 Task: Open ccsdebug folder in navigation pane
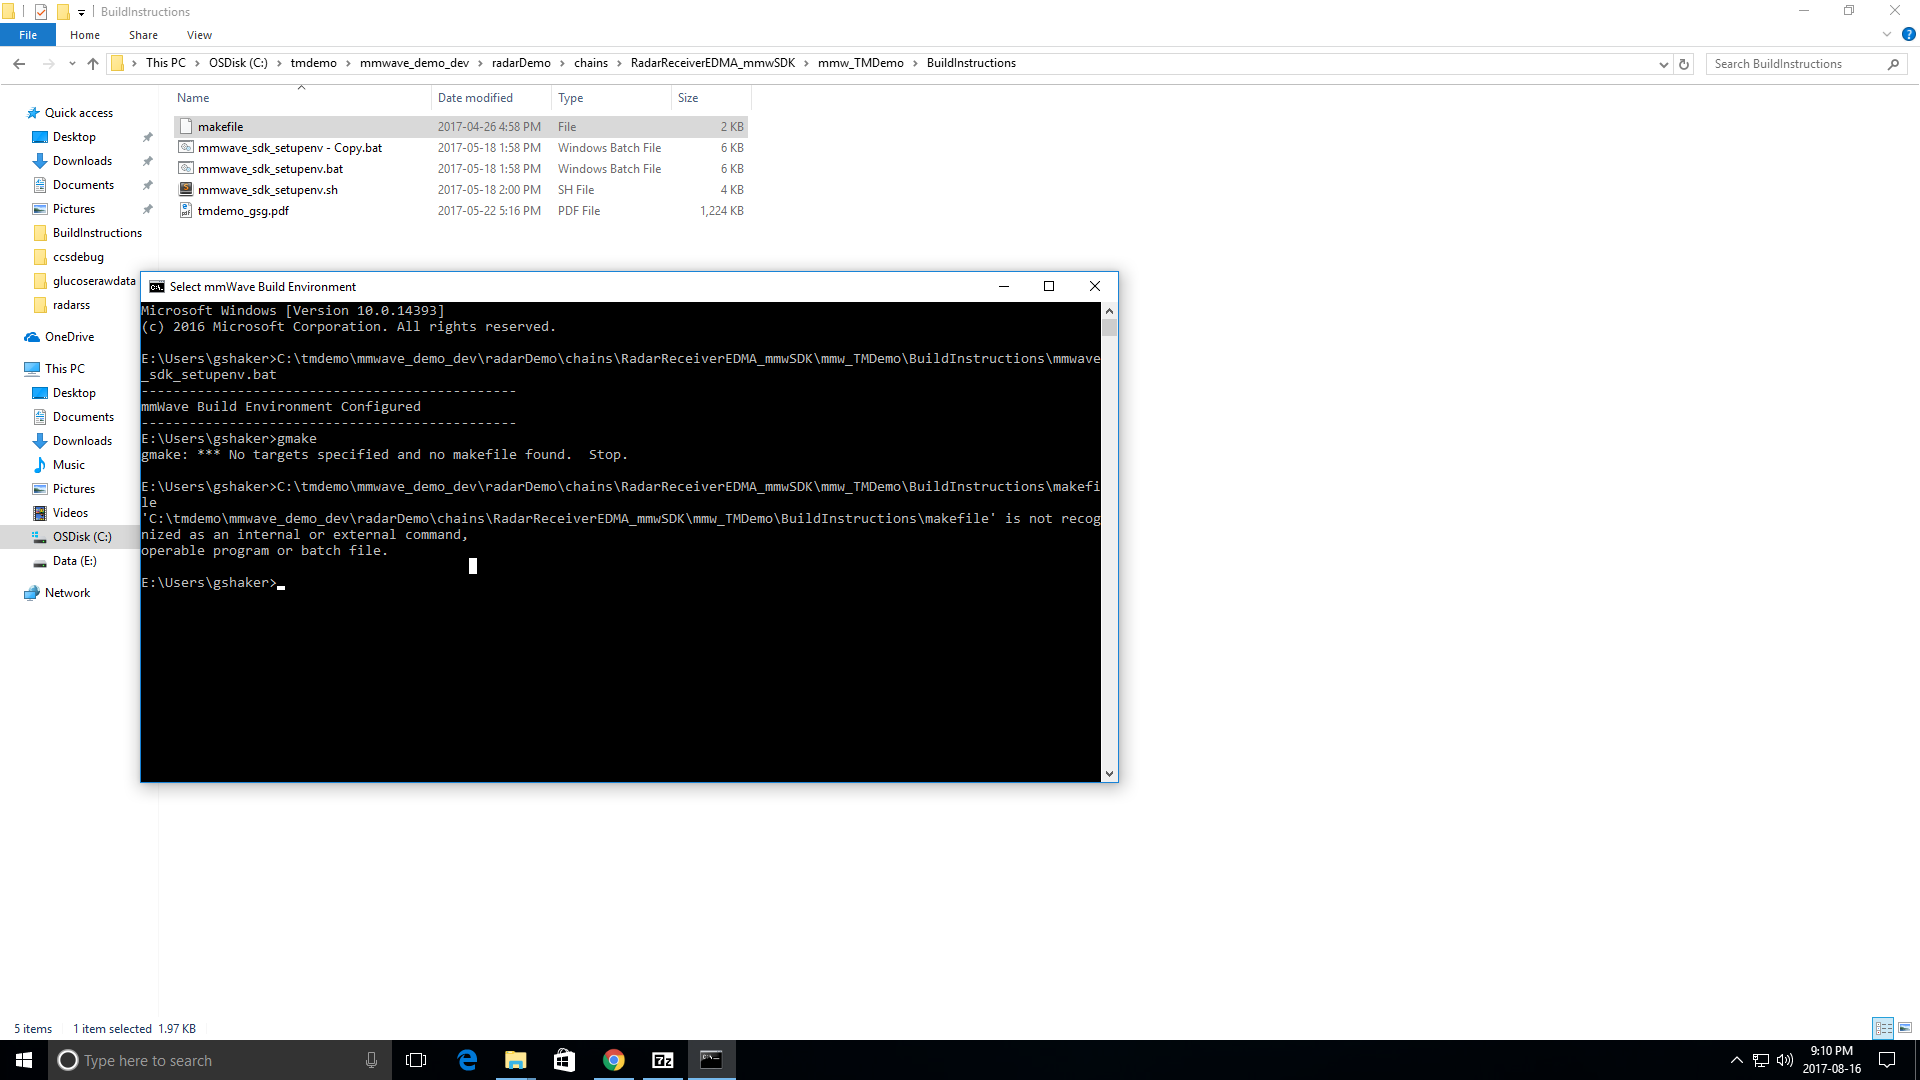(78, 257)
